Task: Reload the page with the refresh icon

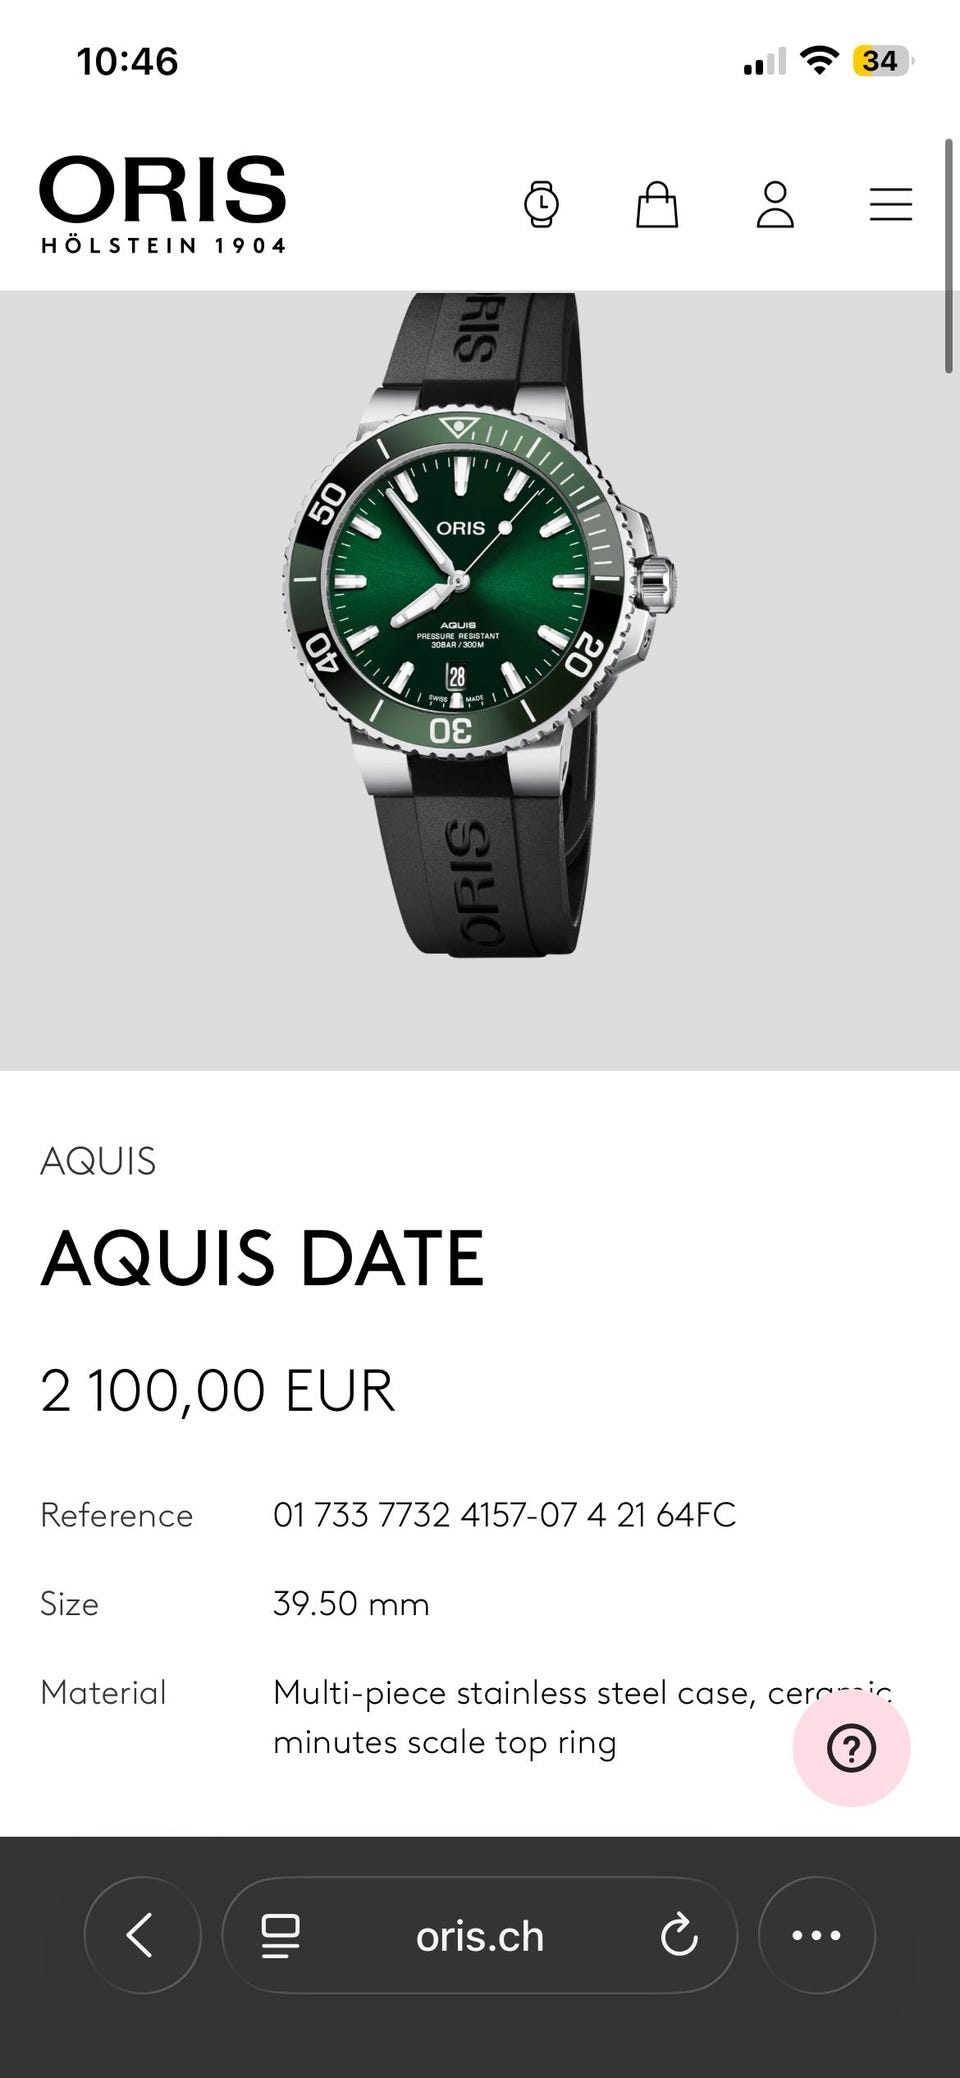Action: 679,1935
